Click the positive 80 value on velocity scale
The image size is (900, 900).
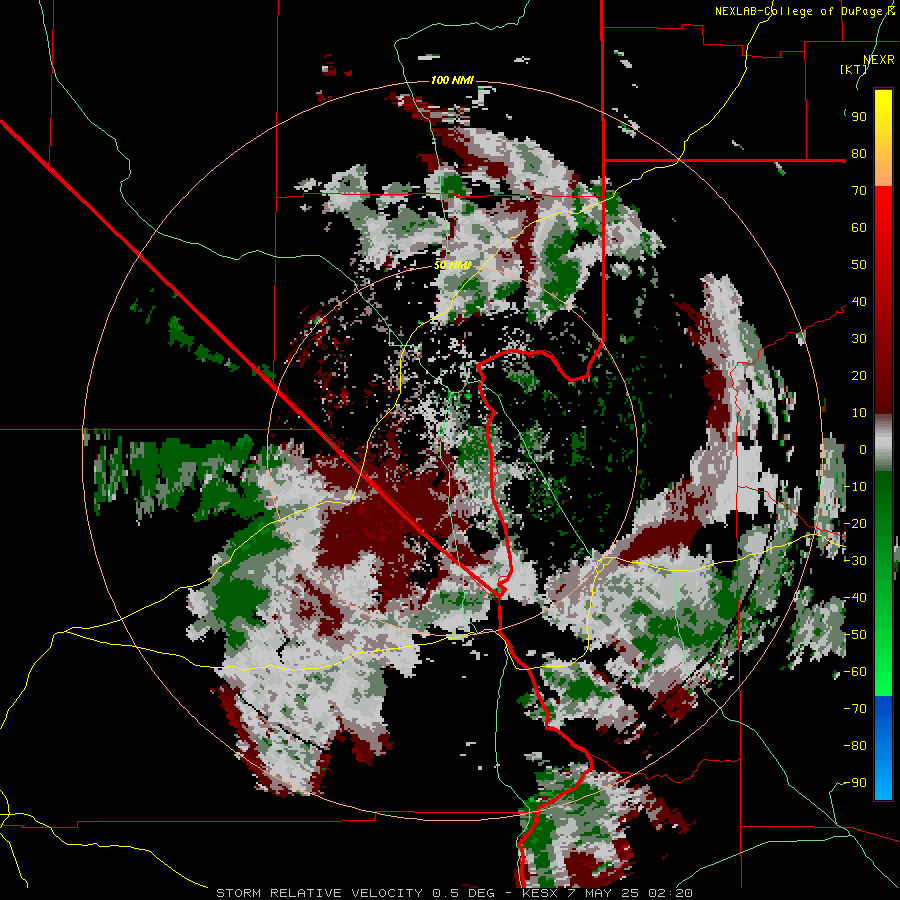859,154
